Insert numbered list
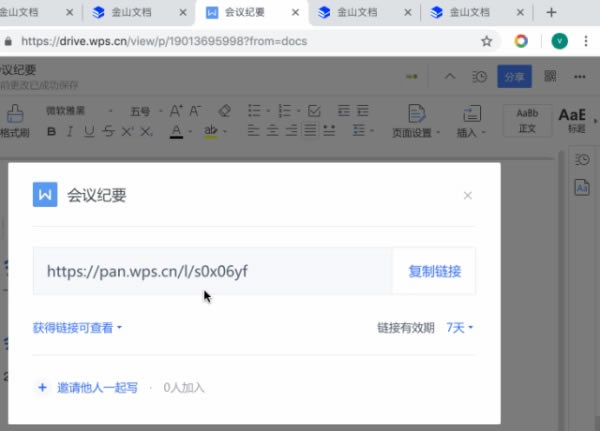Viewport: 600px width, 431px height. (x=285, y=111)
